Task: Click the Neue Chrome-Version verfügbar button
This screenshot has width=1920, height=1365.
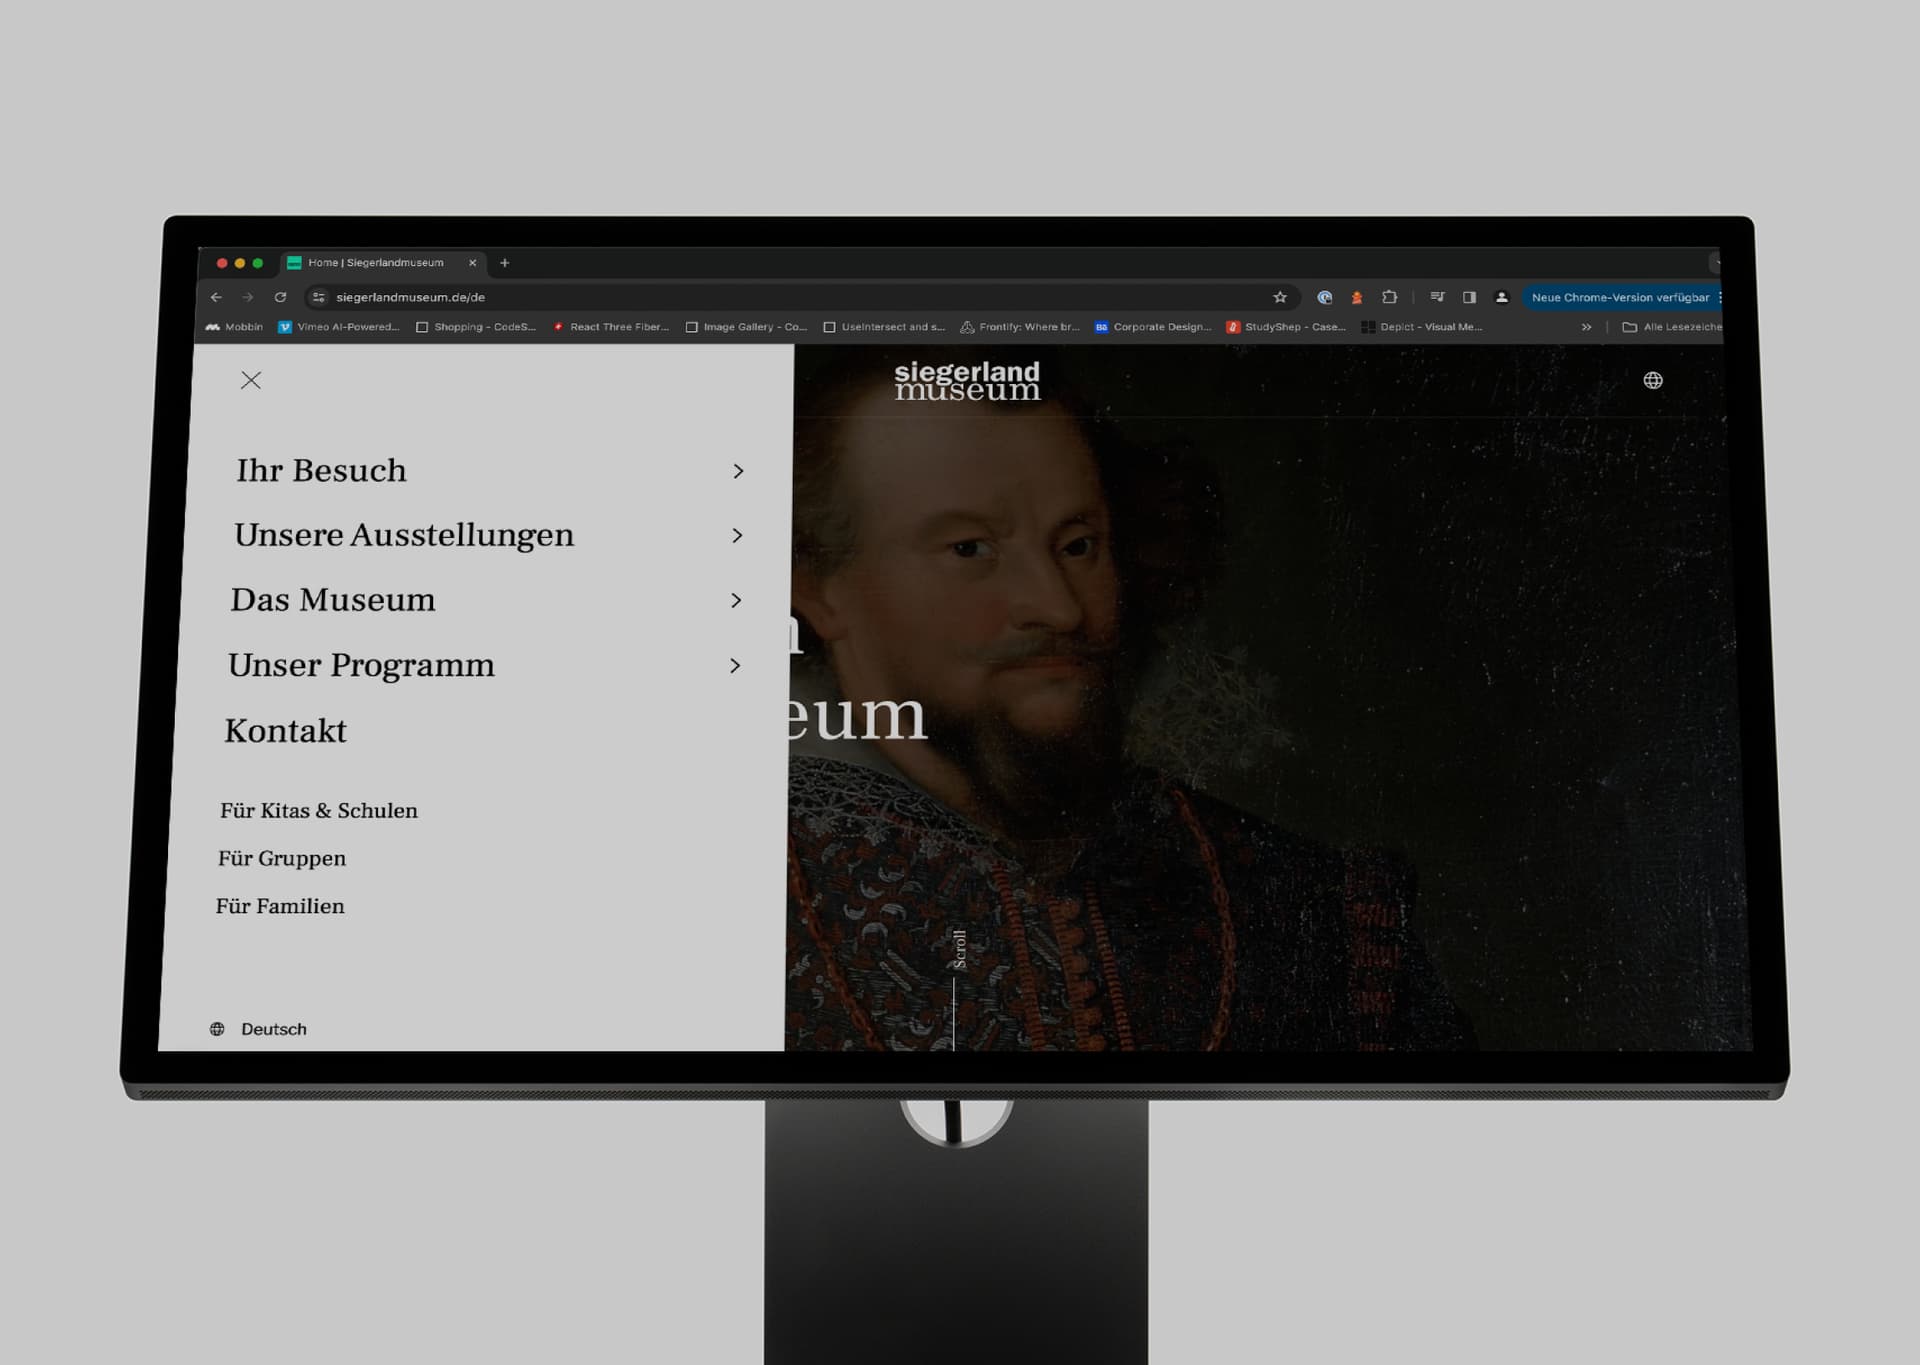Action: tap(1620, 297)
